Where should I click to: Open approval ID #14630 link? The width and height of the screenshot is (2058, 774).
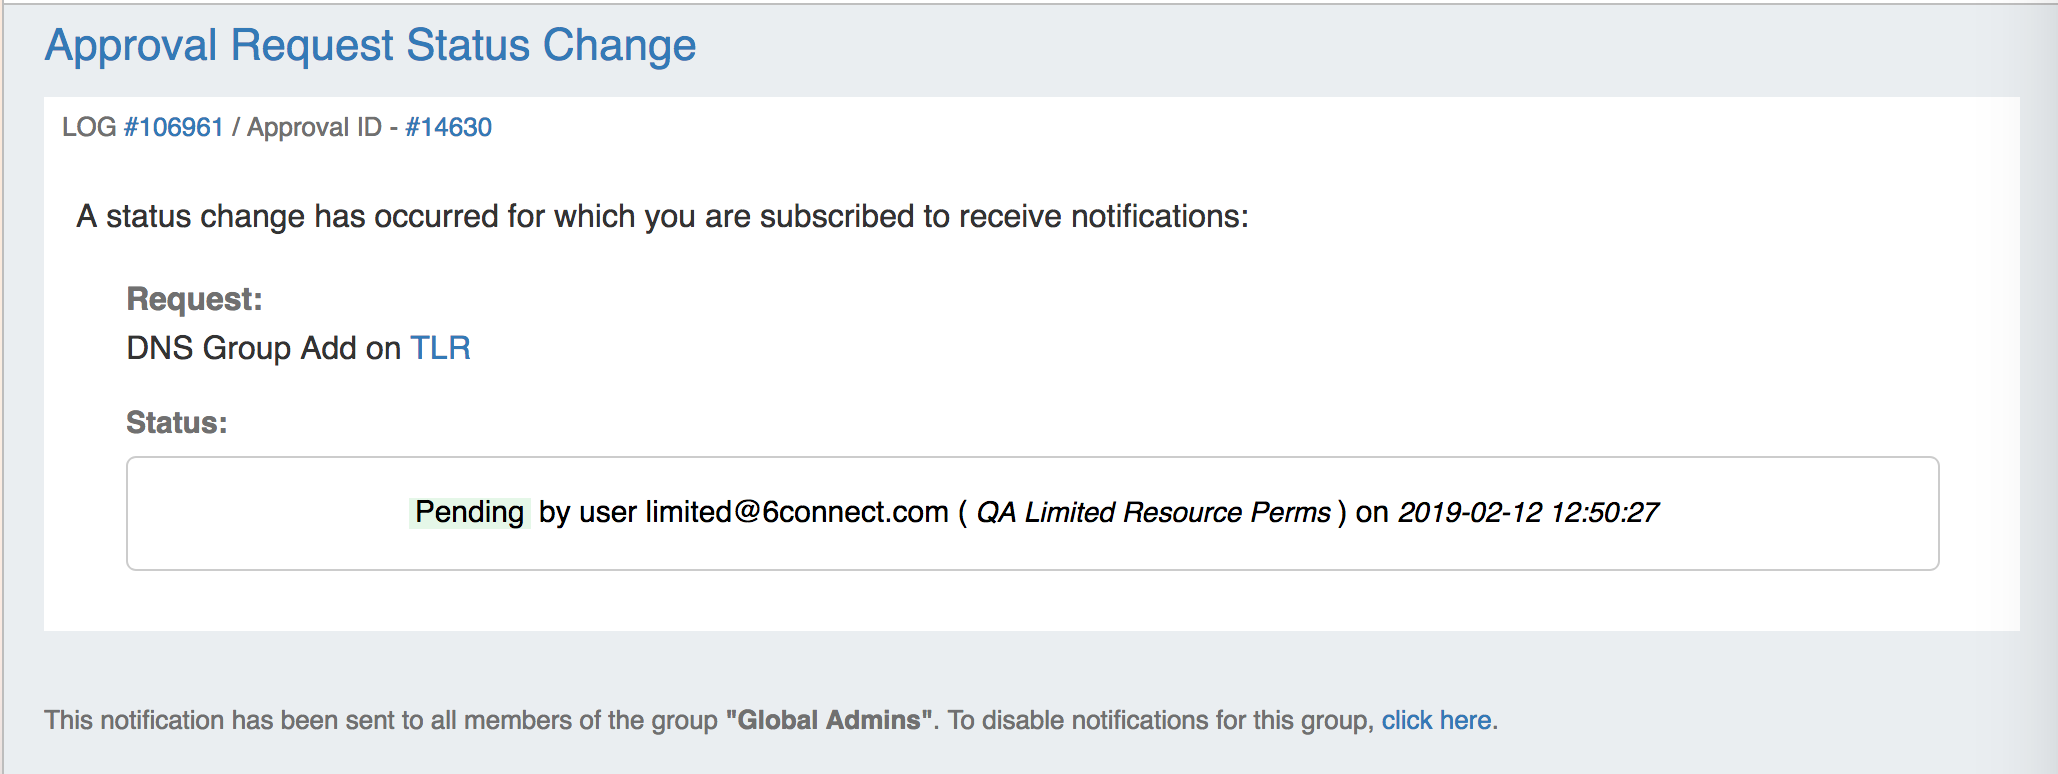[448, 127]
